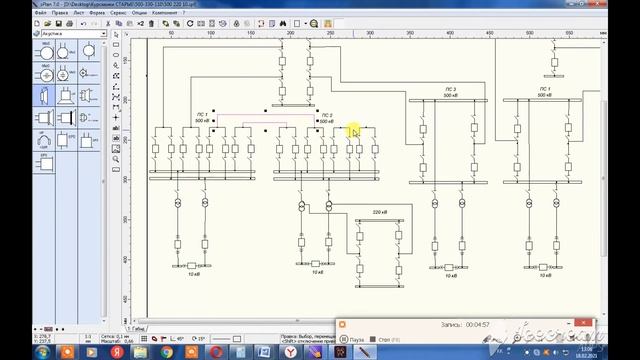Screen dimensions: 640x360
Task: Open Opera browser from taskbar
Action: click(x=216, y=352)
